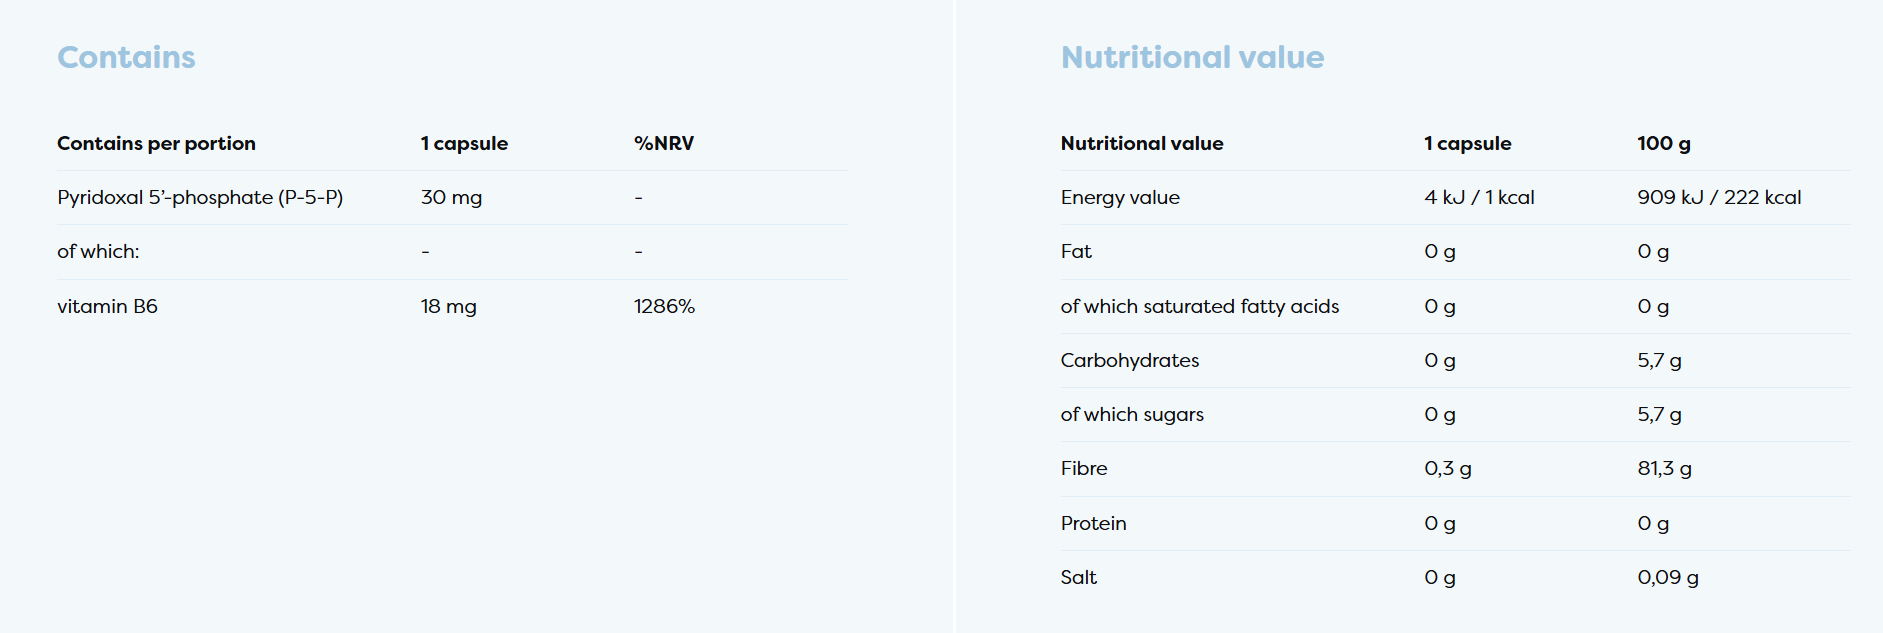Select the Fibre row label
This screenshot has width=1883, height=633.
1084,469
